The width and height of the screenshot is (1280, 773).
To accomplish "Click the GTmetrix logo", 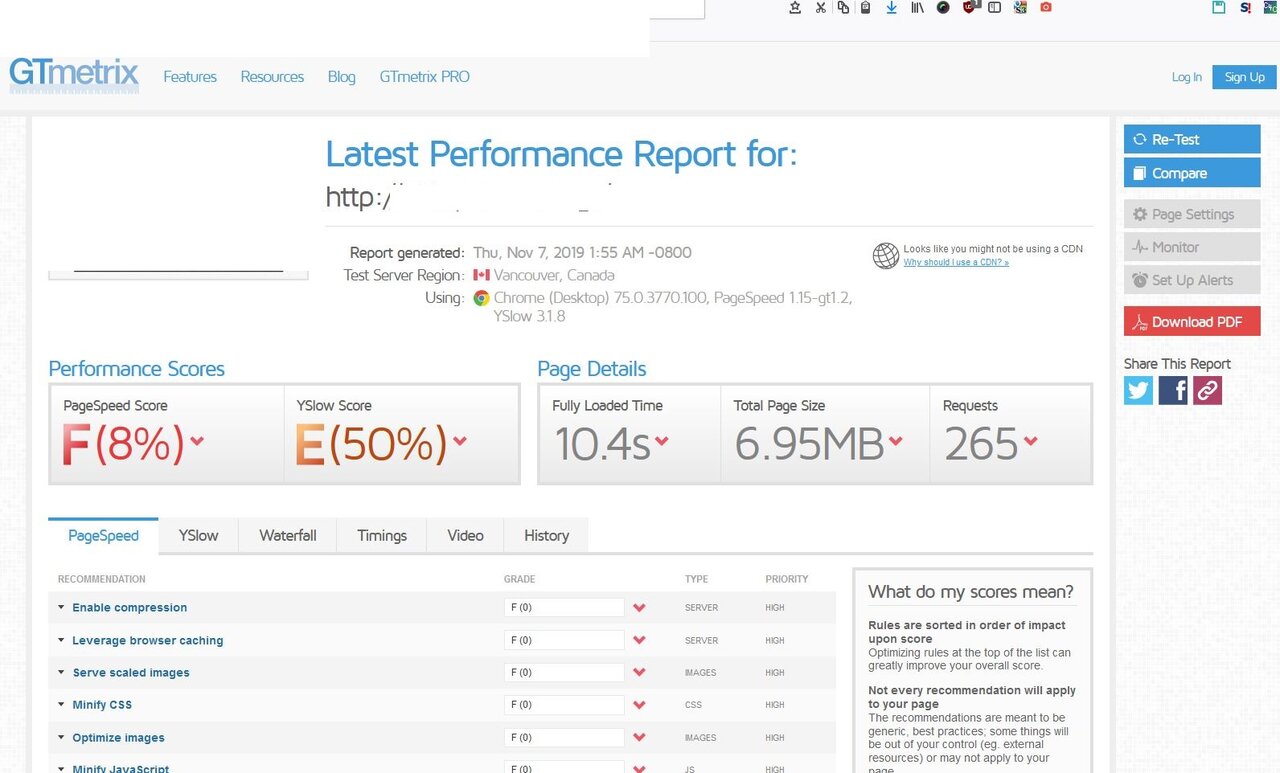I will (x=74, y=75).
